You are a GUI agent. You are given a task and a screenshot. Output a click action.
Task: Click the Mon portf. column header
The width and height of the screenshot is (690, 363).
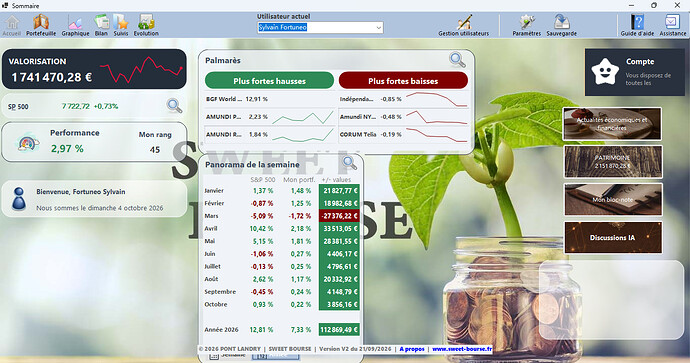(x=299, y=180)
